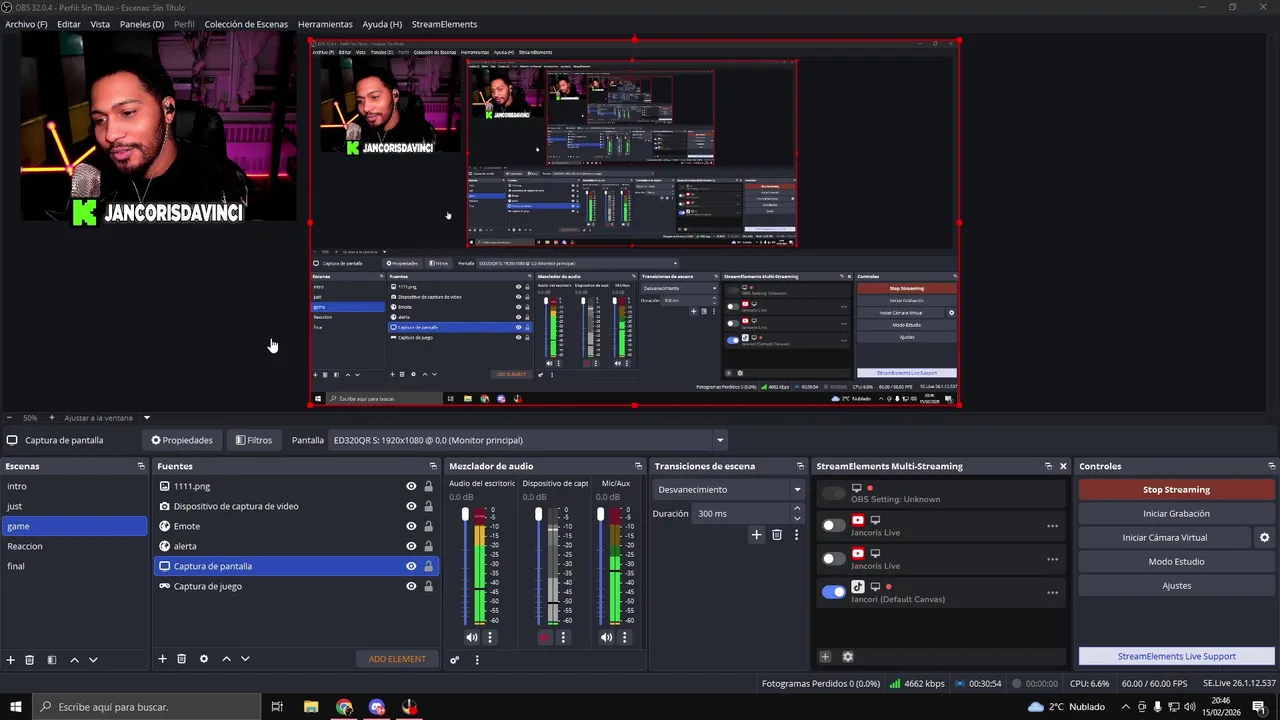The image size is (1280, 720).
Task: Open StreamElements multi-streaming settings gear
Action: [x=848, y=657]
